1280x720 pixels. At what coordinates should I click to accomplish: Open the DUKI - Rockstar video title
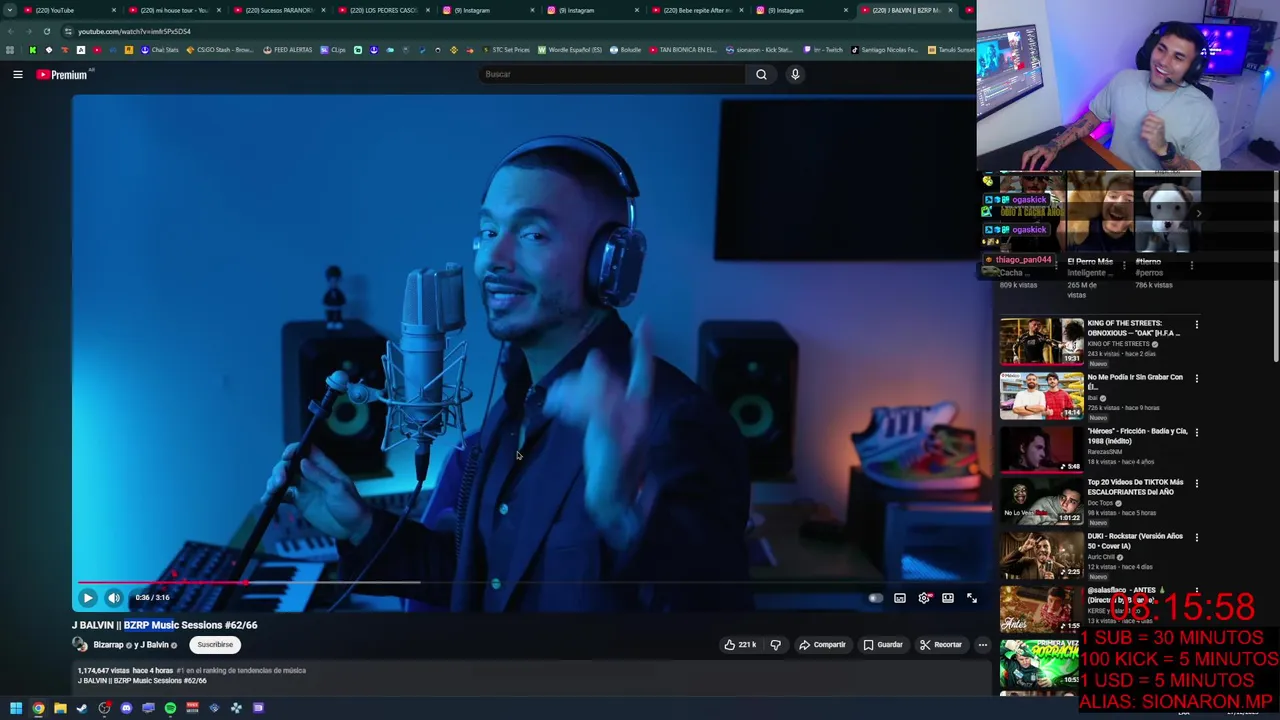point(1135,541)
